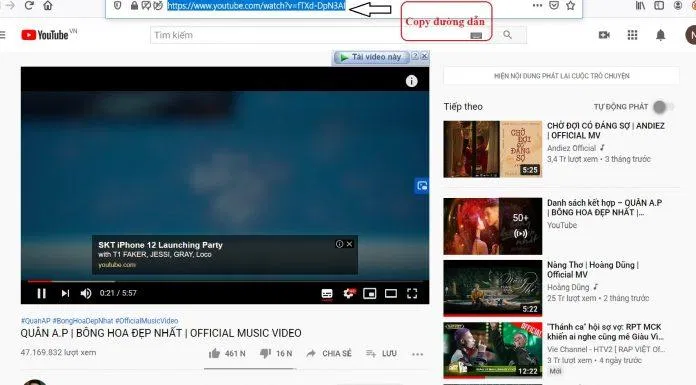Open the page actions three-dot menu in address bar

point(537,6)
